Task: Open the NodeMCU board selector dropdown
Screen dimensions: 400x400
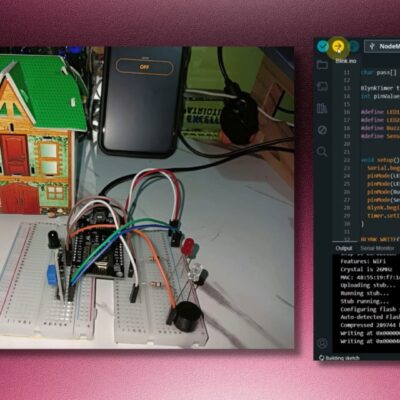Action: pos(382,46)
